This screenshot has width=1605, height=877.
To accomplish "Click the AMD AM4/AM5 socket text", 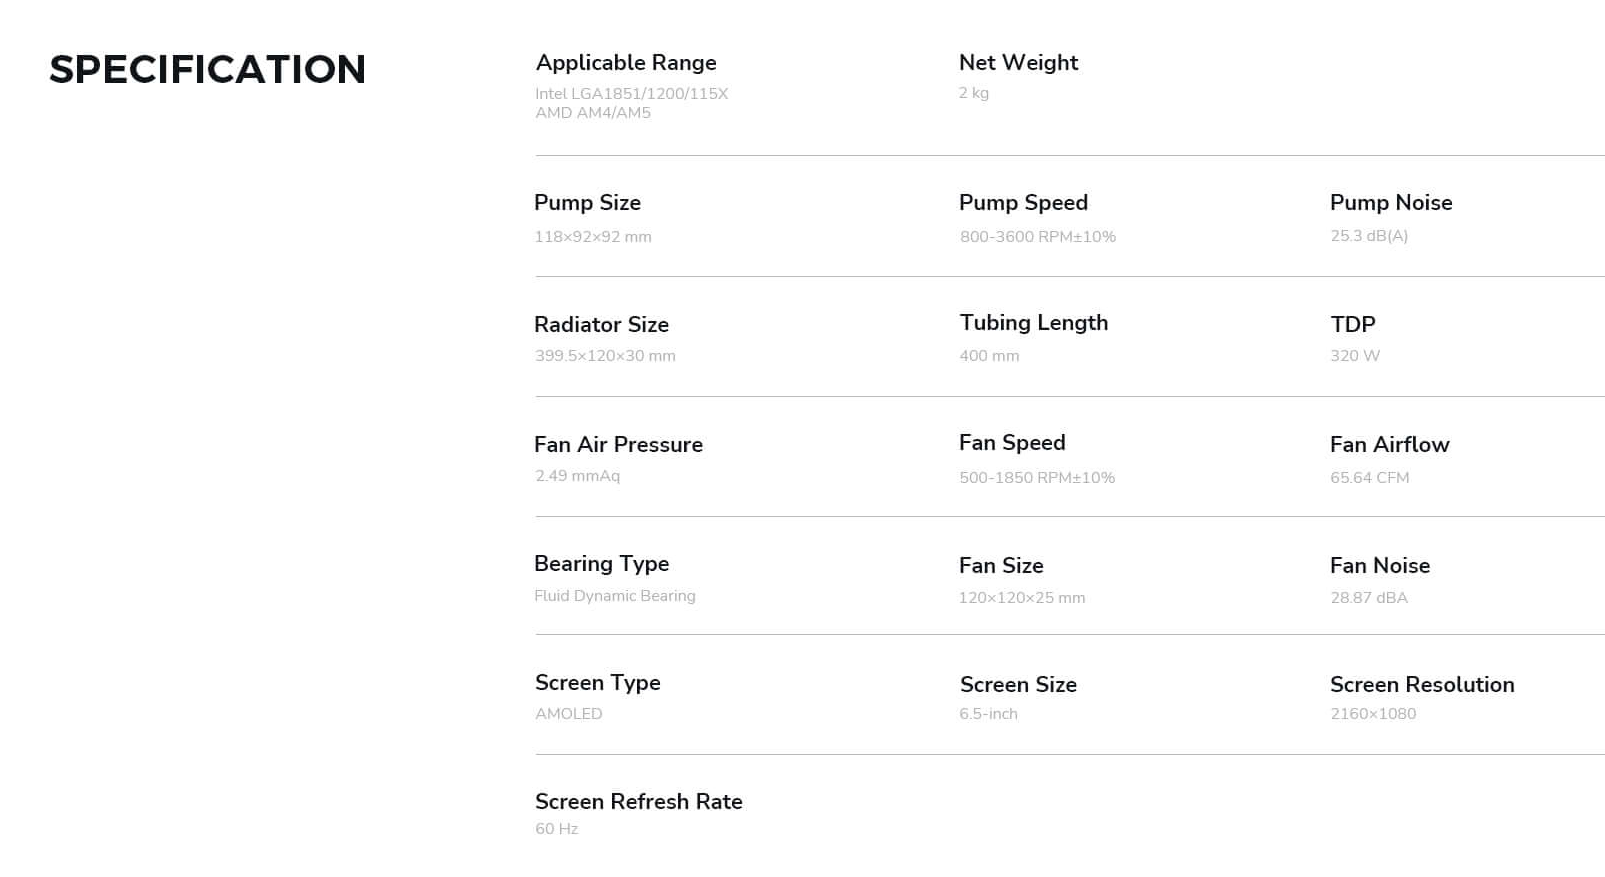I will coord(593,112).
